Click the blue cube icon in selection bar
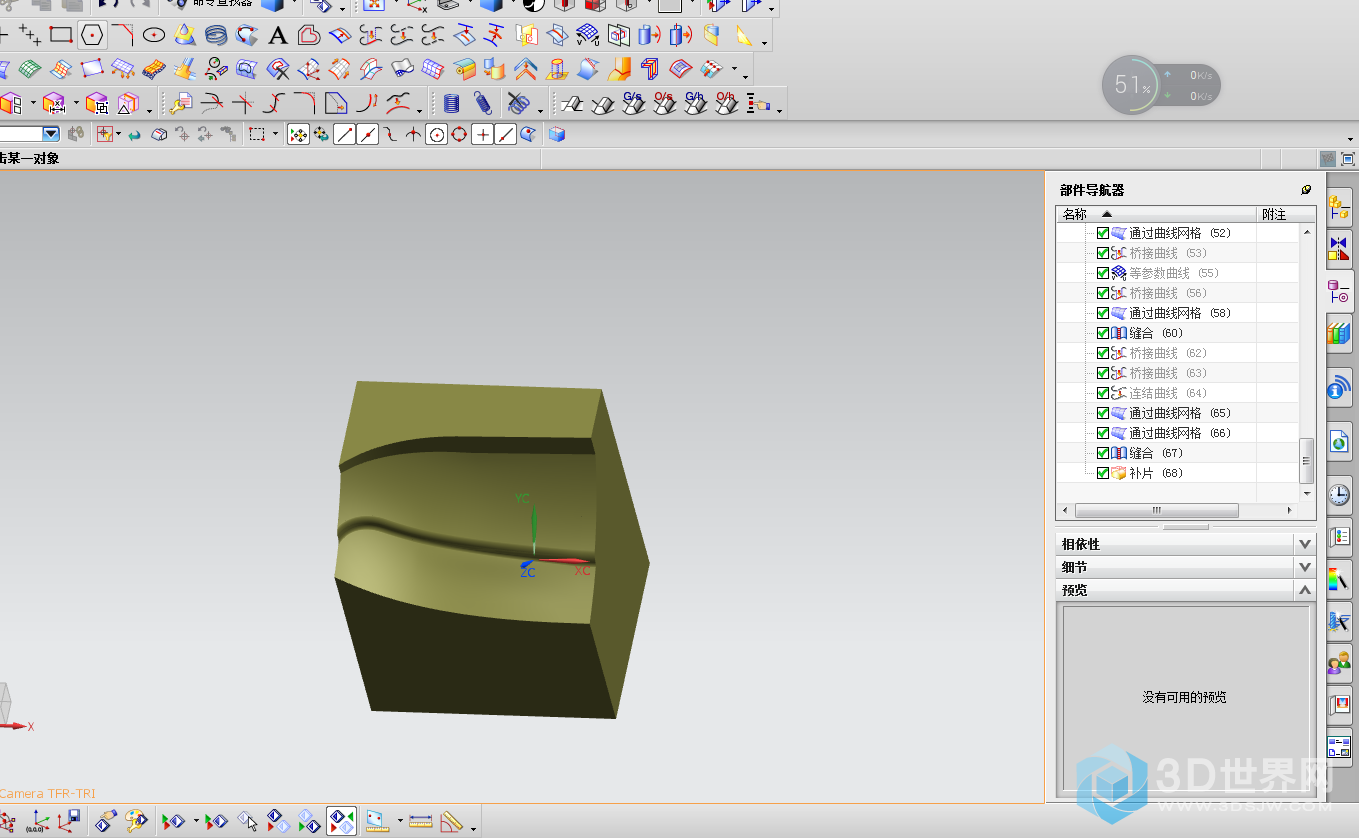Image resolution: width=1359 pixels, height=838 pixels. pos(557,134)
